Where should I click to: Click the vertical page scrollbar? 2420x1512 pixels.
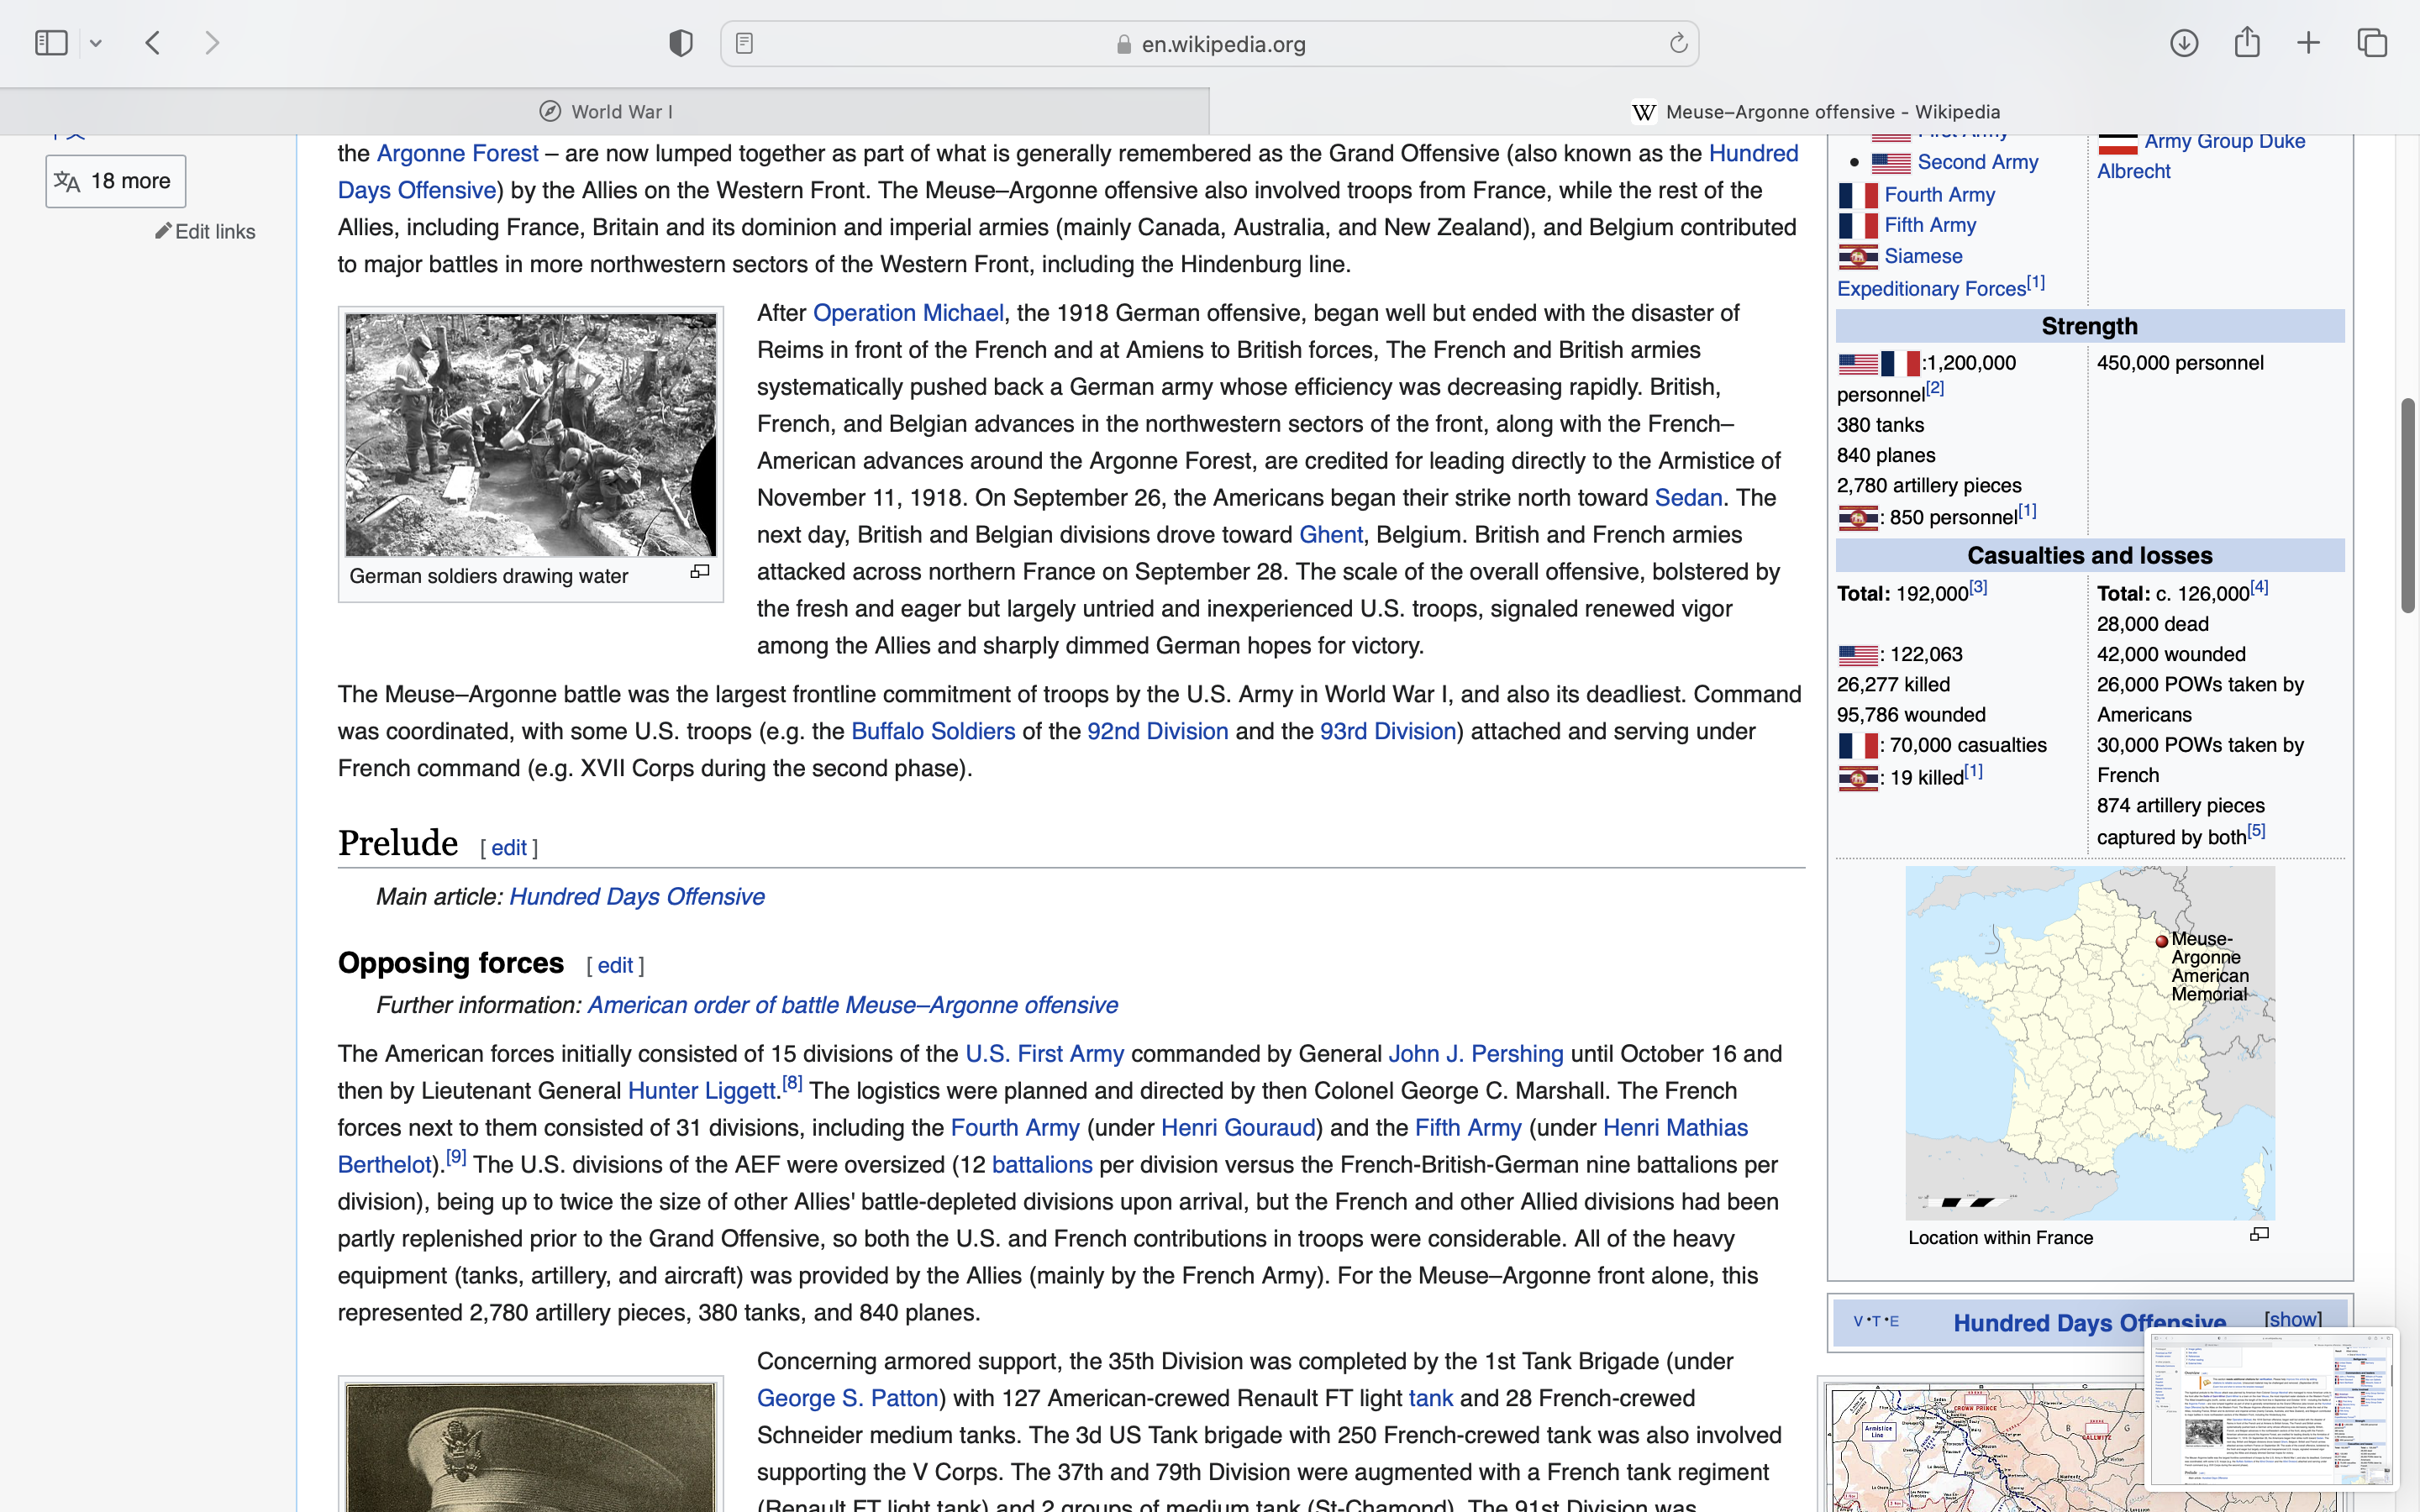[x=2407, y=505]
